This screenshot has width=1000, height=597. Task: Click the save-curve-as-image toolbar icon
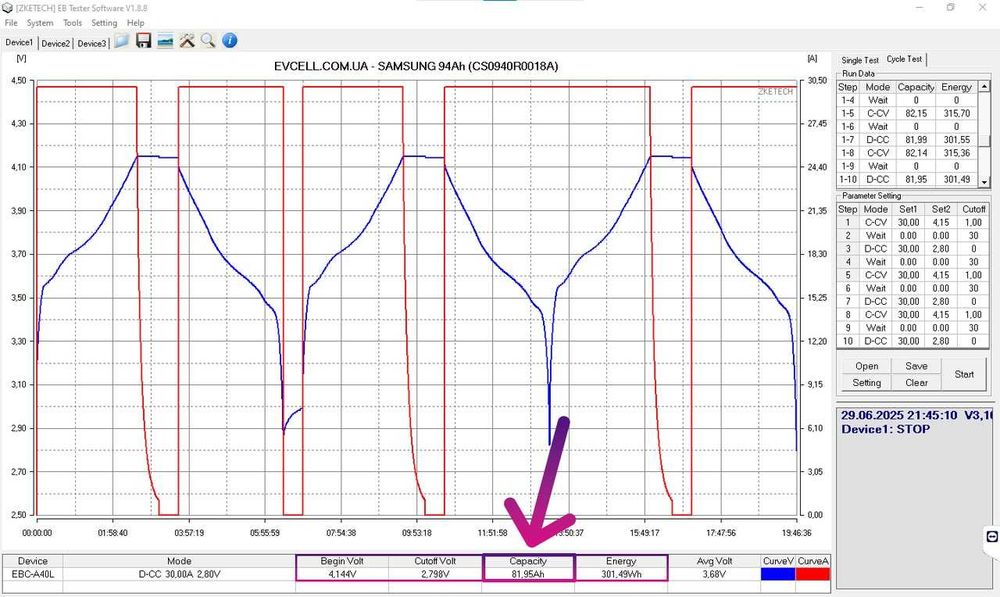165,41
